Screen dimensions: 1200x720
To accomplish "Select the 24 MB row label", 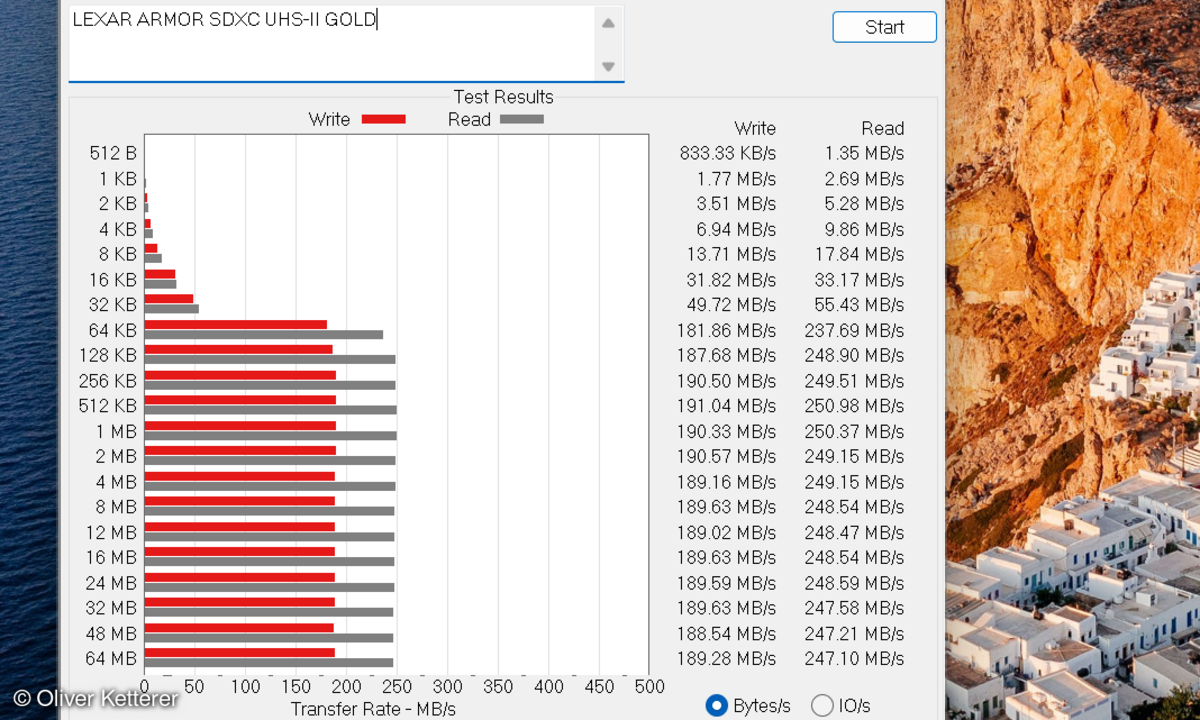I will tap(112, 583).
